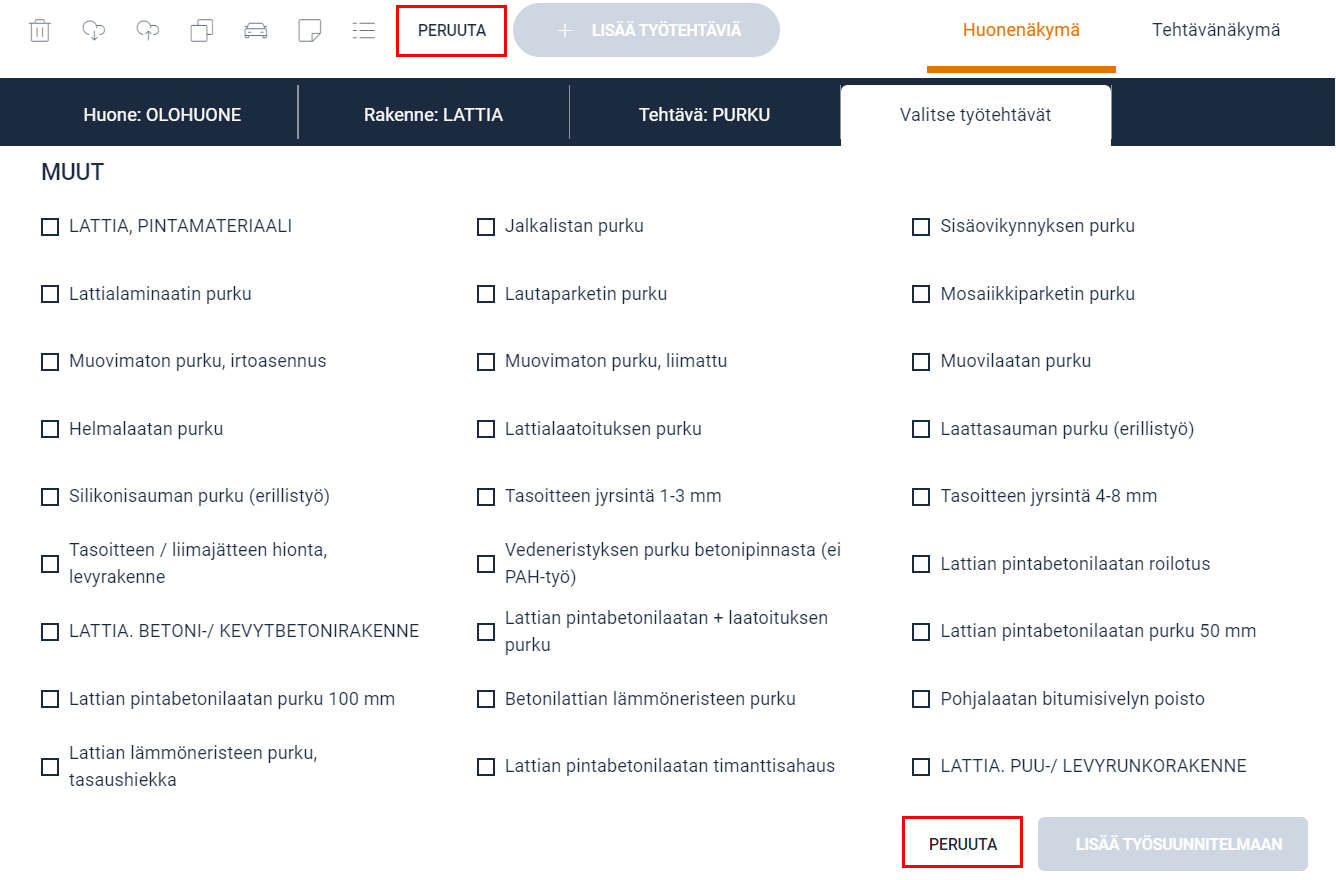Click the copy duplicate icon
The width and height of the screenshot is (1336, 880).
click(201, 30)
